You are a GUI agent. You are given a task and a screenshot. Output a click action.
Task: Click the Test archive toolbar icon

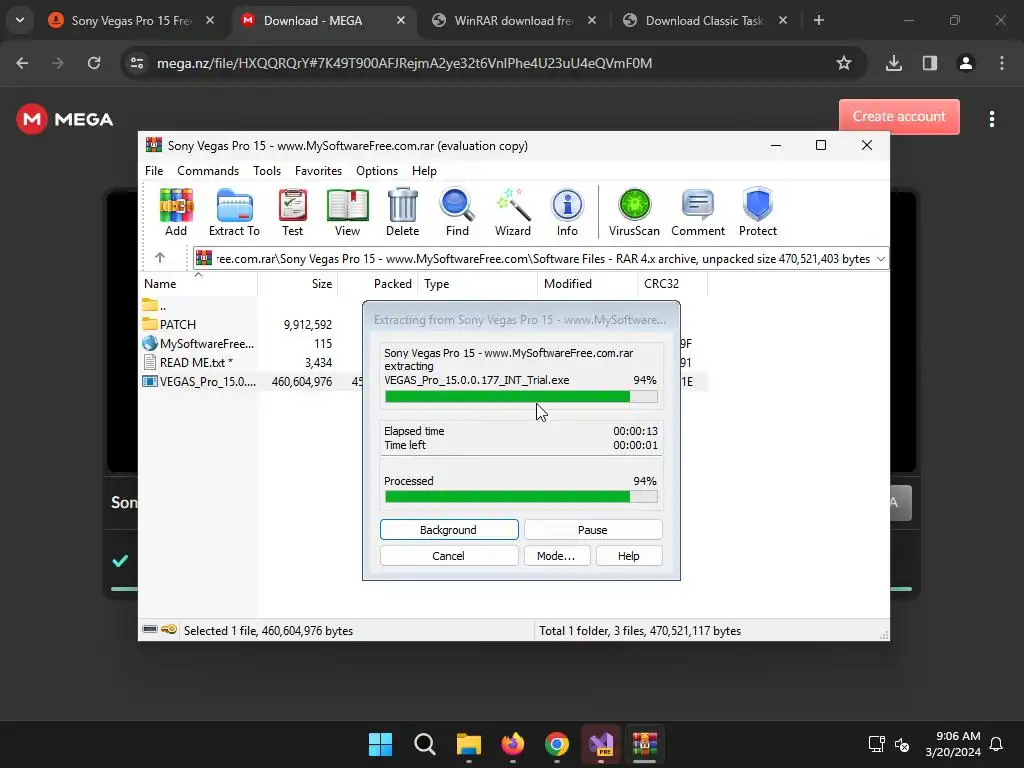[292, 212]
